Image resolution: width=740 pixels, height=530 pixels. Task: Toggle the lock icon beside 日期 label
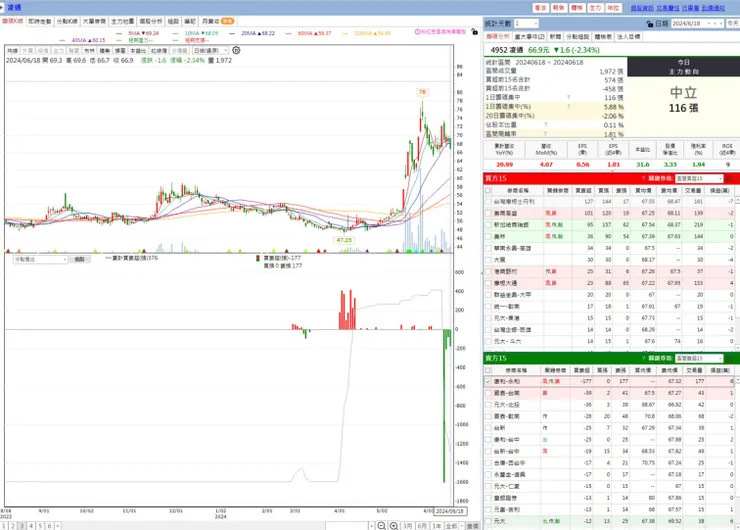(x=650, y=24)
